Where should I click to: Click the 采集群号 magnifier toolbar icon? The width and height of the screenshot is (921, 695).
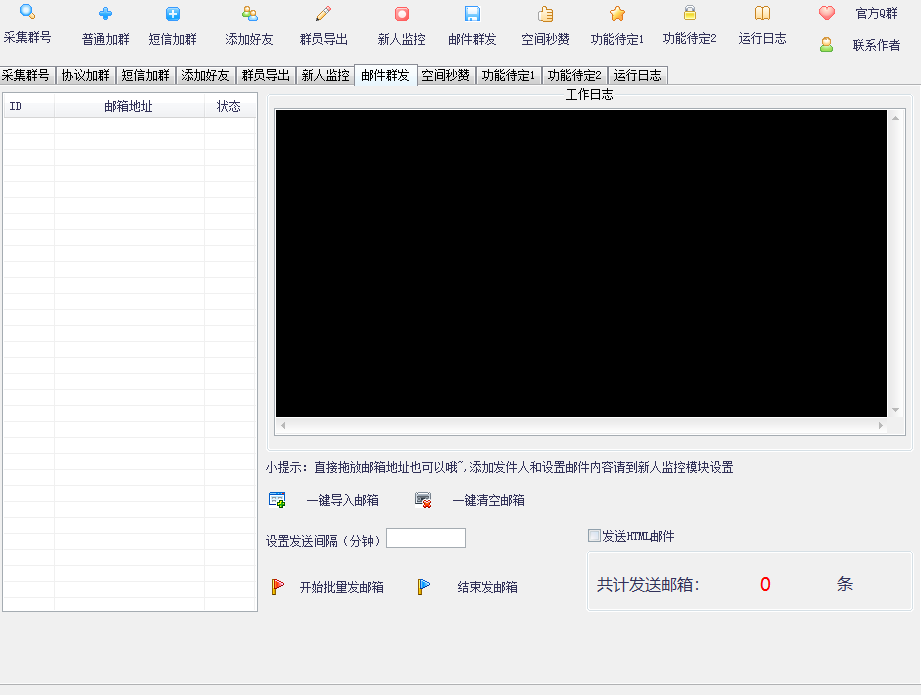27,12
